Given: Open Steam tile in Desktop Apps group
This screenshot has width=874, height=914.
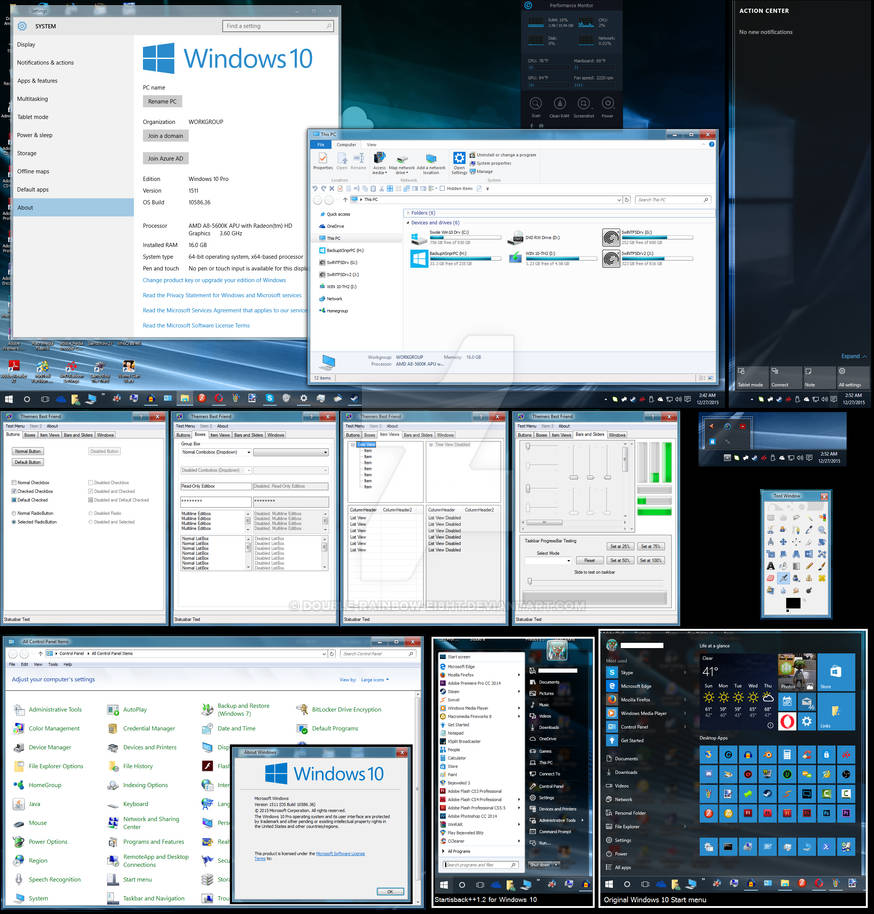Looking at the screenshot, I should [x=768, y=793].
